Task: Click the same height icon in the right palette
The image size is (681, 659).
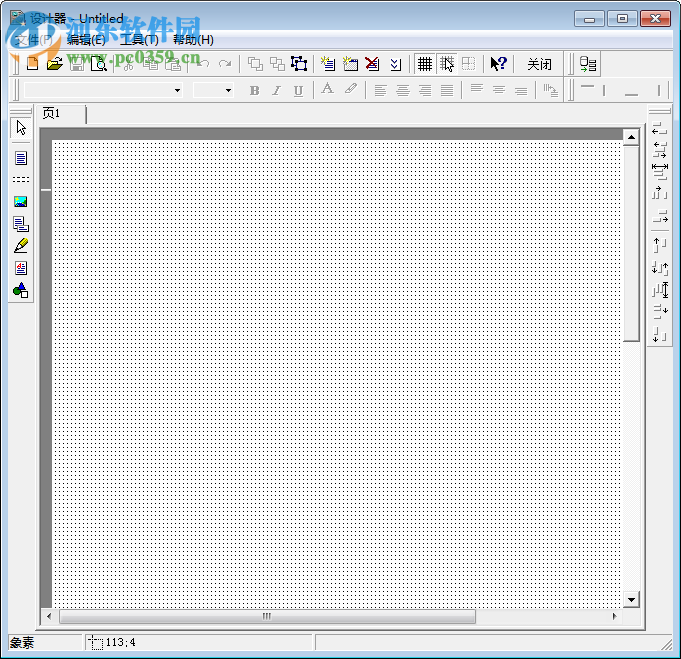Action: tap(660, 290)
